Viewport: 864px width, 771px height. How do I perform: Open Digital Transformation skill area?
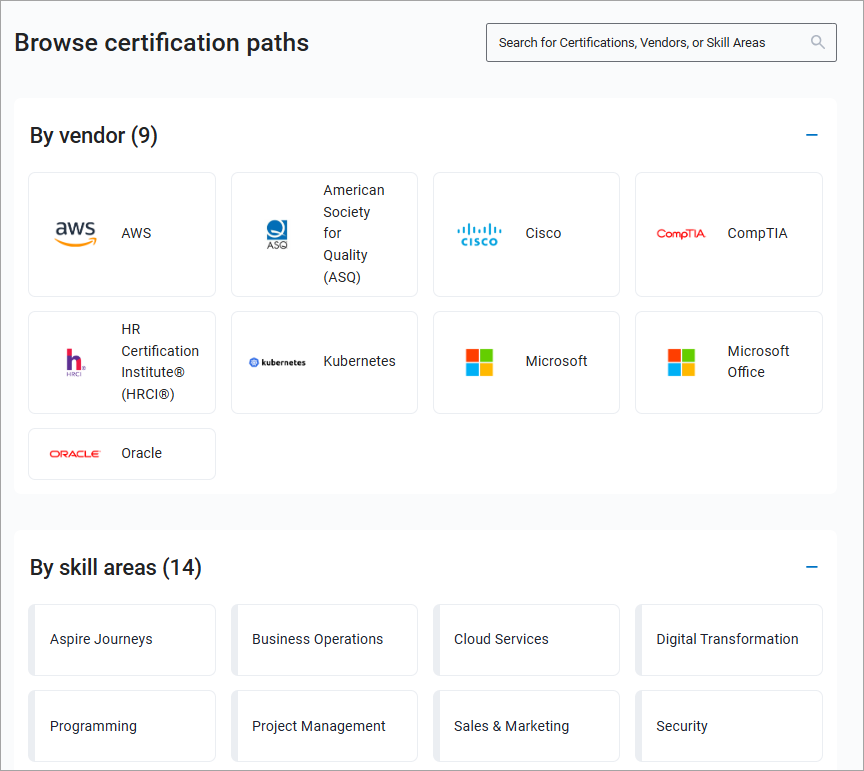[728, 640]
